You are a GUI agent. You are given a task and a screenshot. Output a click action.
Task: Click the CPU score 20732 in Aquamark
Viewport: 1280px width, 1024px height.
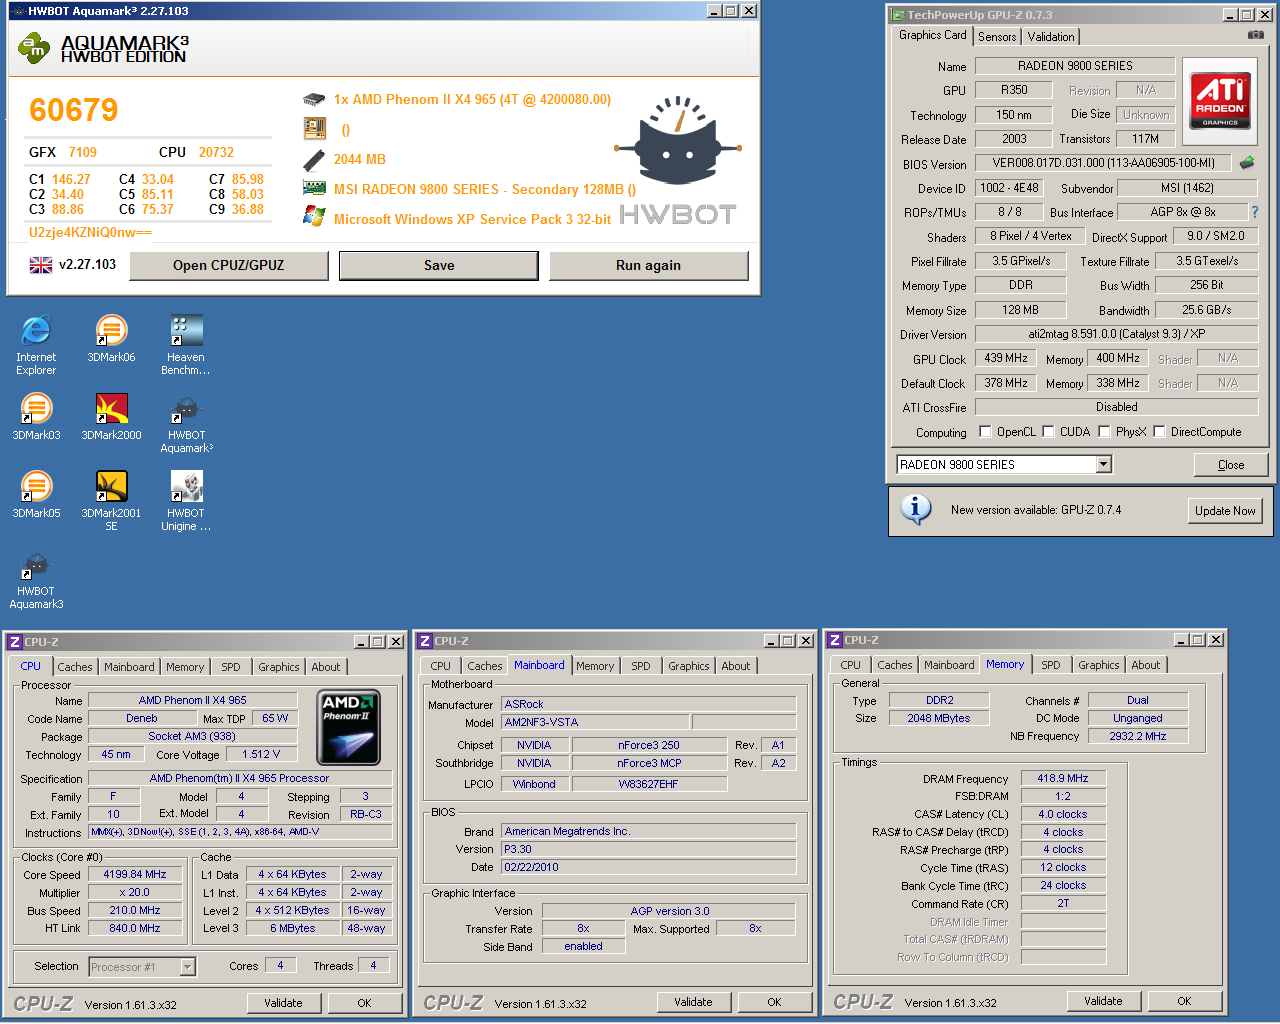pos(216,152)
